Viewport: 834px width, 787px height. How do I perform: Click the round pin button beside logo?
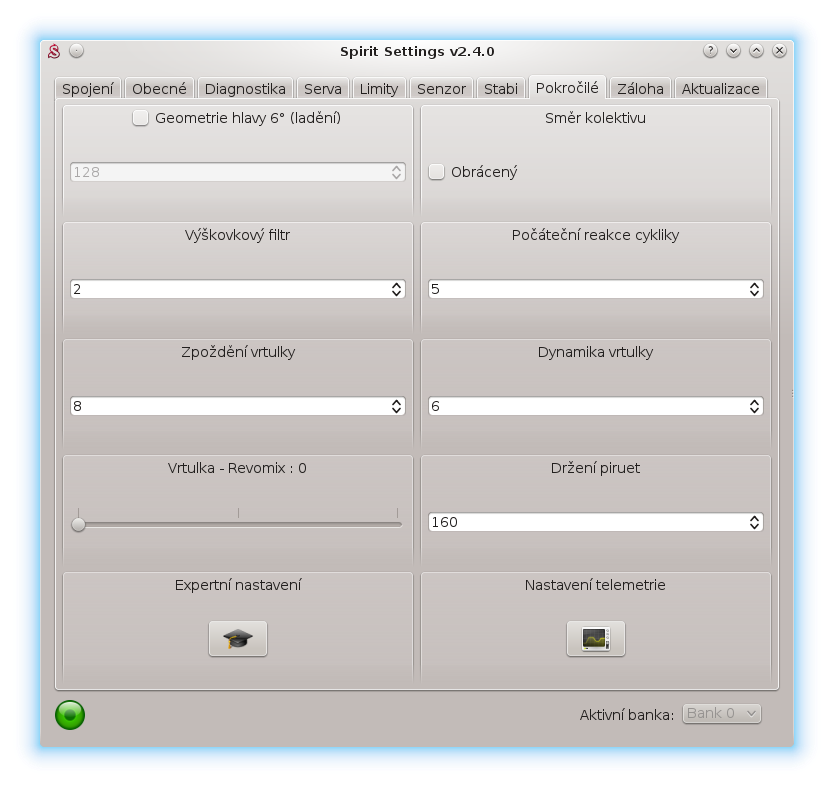point(77,51)
